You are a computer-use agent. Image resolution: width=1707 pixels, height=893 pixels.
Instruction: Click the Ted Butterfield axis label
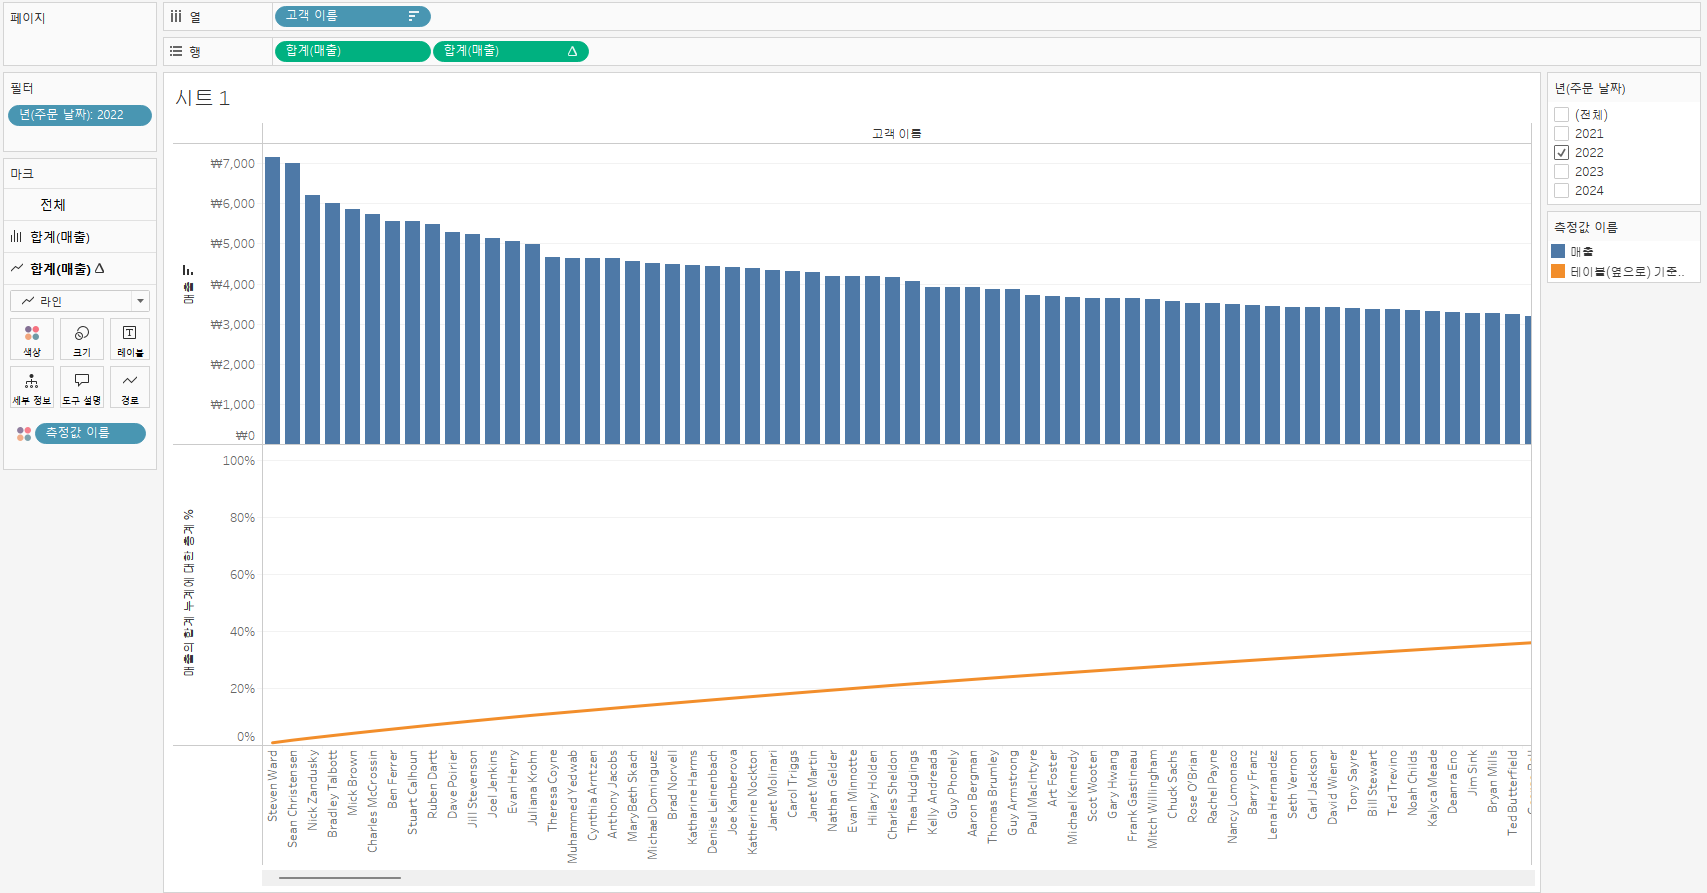(1512, 792)
